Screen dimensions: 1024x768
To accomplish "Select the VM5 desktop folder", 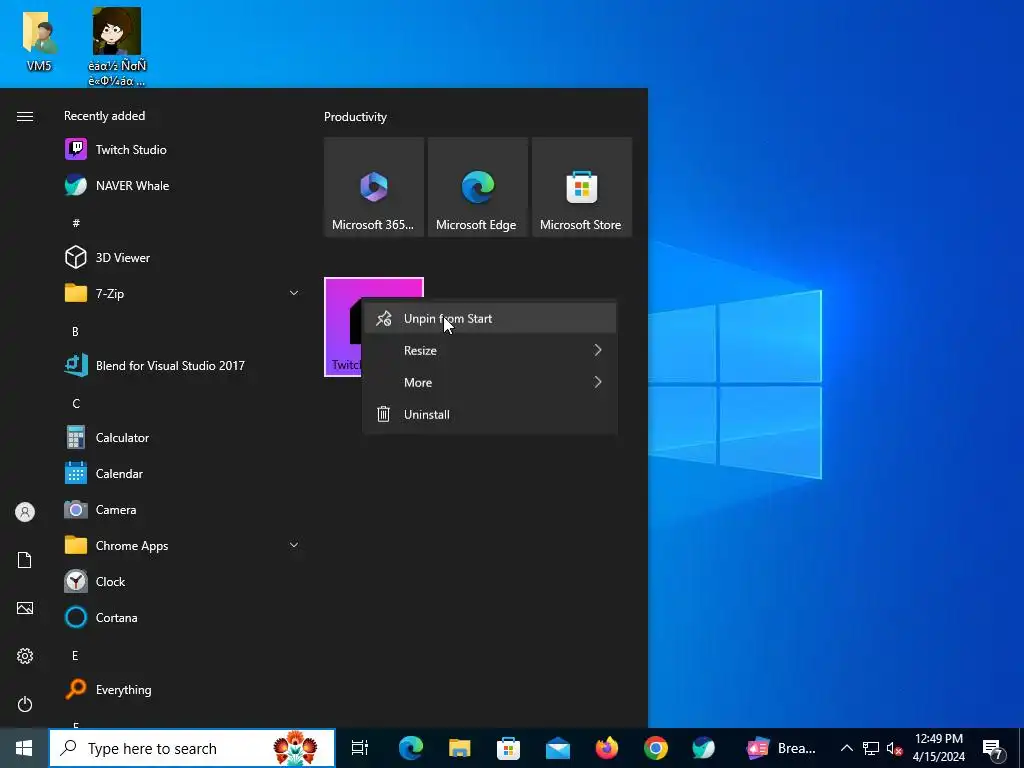I will click(x=39, y=40).
